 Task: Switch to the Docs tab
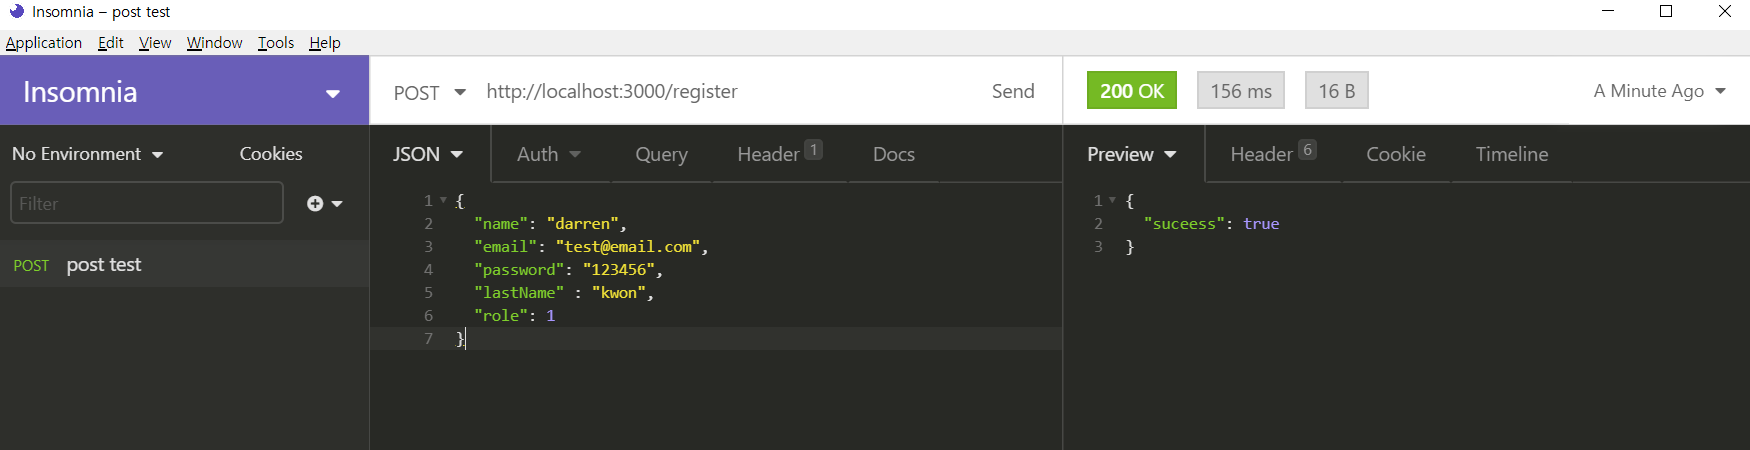click(894, 154)
